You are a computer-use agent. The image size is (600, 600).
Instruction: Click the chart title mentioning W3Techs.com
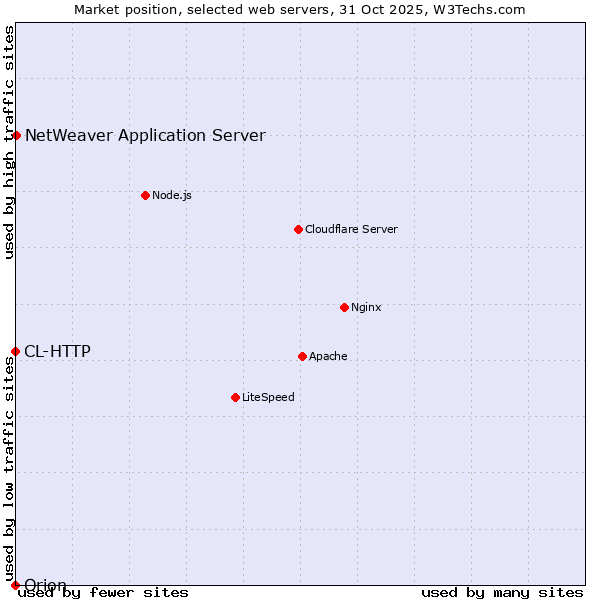coord(300,9)
